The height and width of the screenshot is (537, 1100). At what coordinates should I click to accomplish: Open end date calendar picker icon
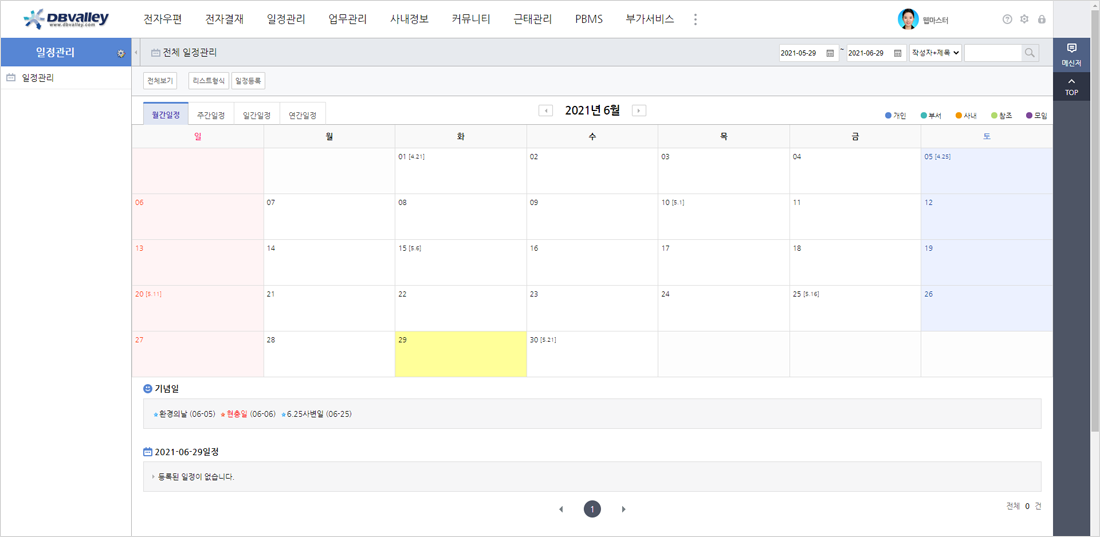(x=898, y=53)
